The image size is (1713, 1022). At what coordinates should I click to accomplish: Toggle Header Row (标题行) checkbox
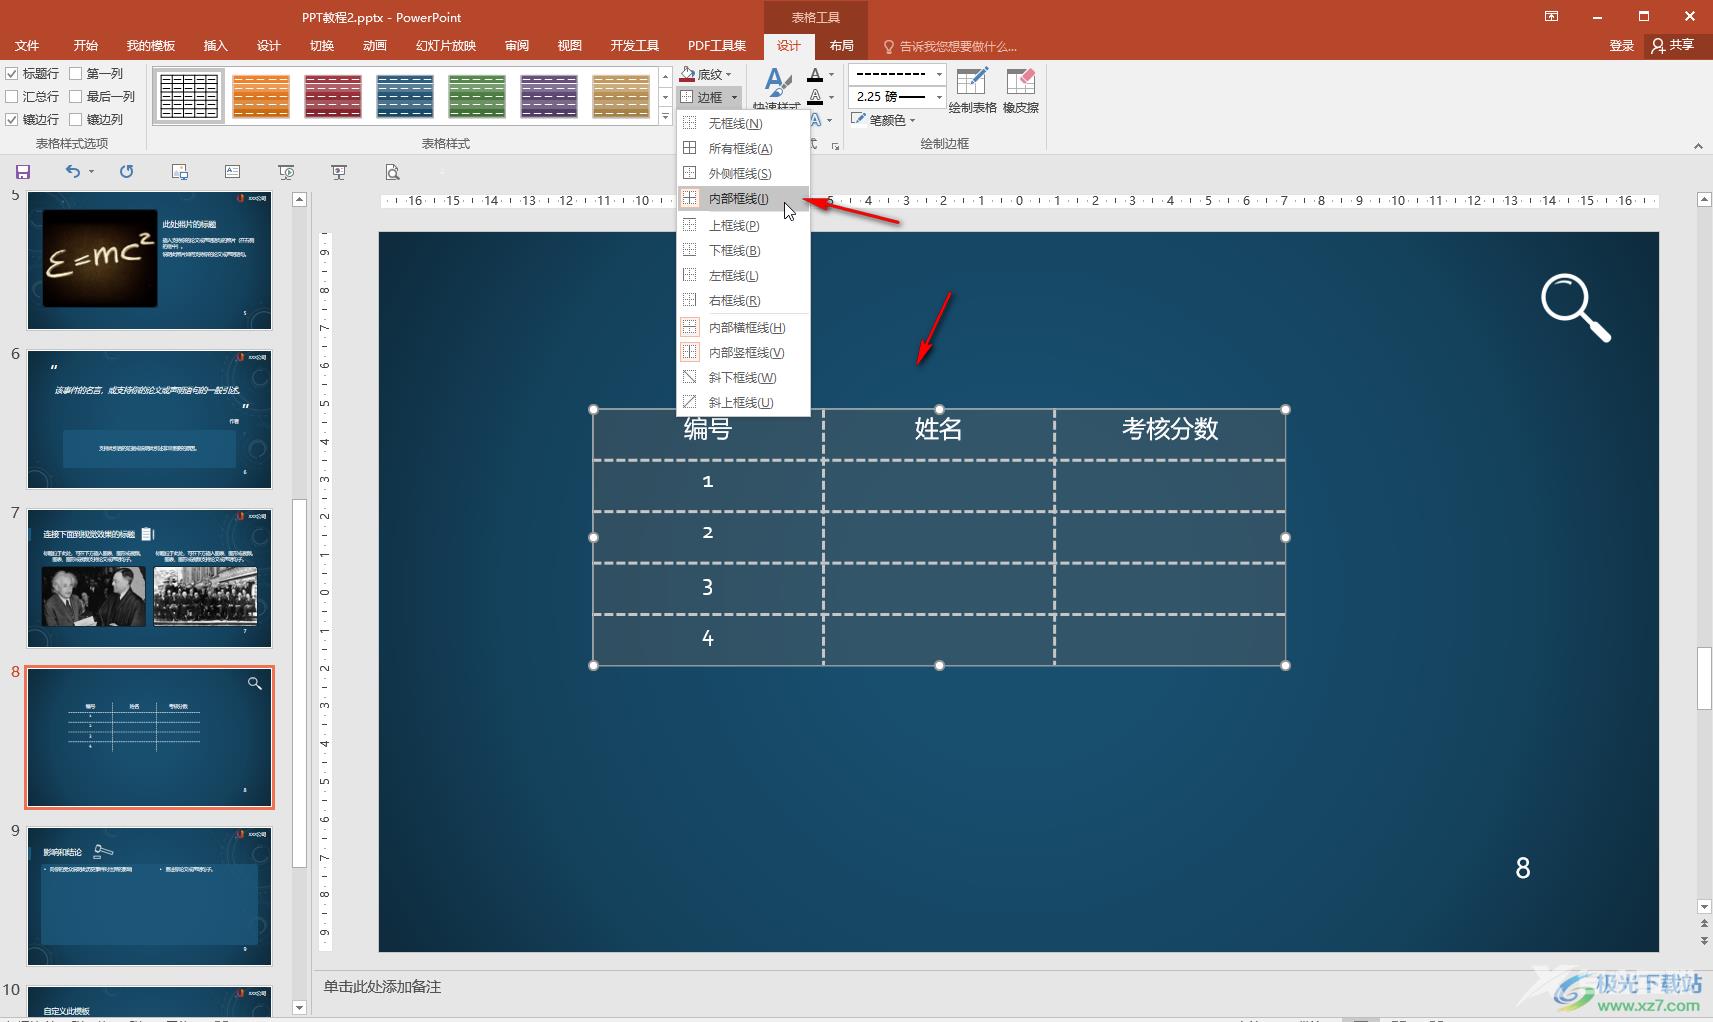[x=12, y=73]
